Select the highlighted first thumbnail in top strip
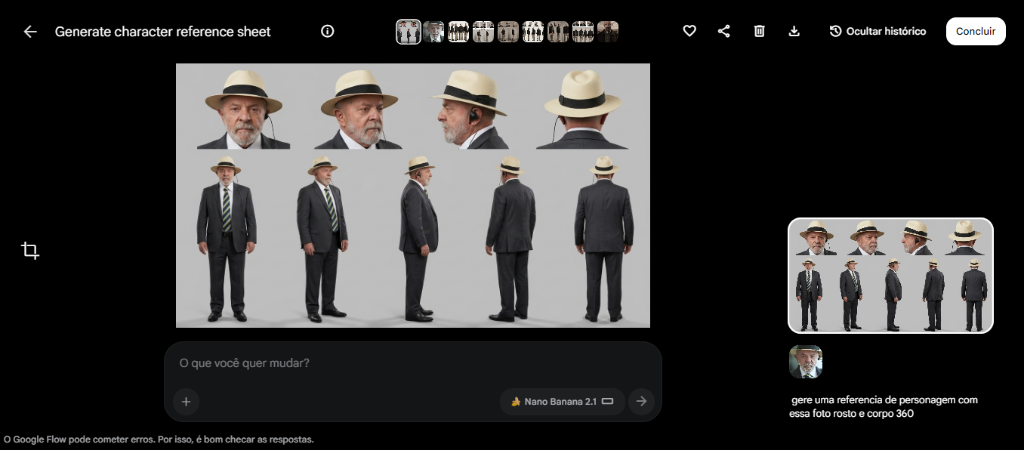 coord(408,31)
